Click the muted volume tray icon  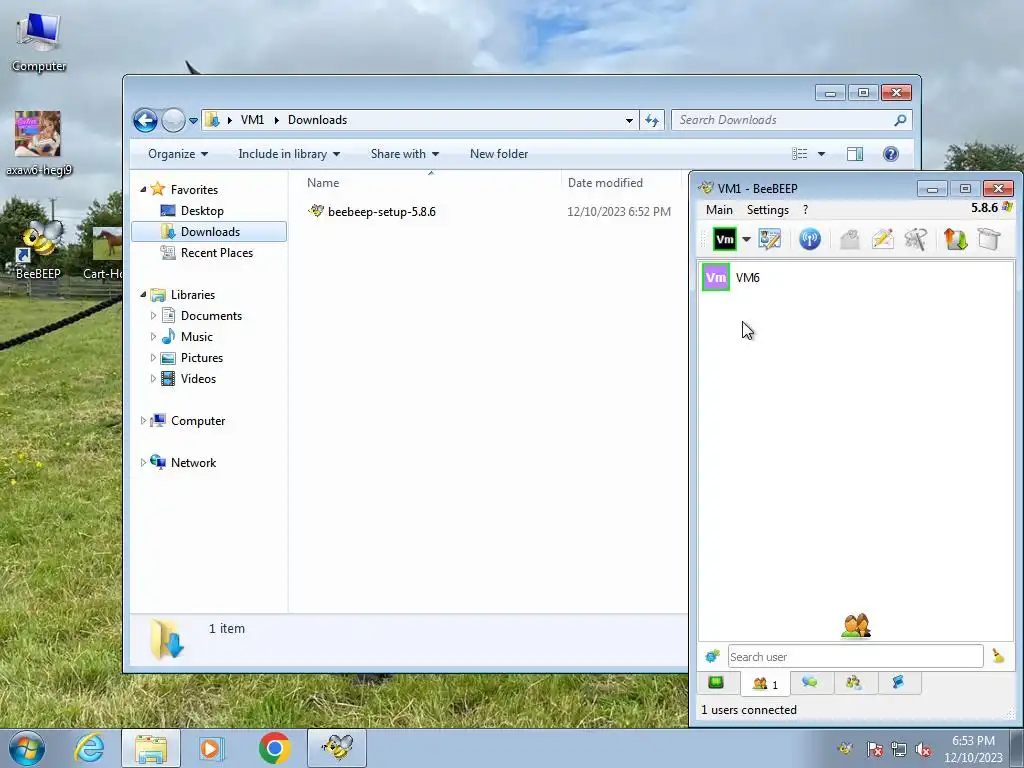[x=923, y=750]
